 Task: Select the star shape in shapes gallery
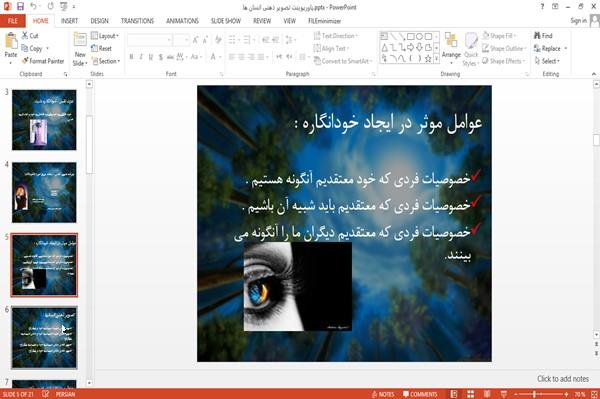(428, 58)
